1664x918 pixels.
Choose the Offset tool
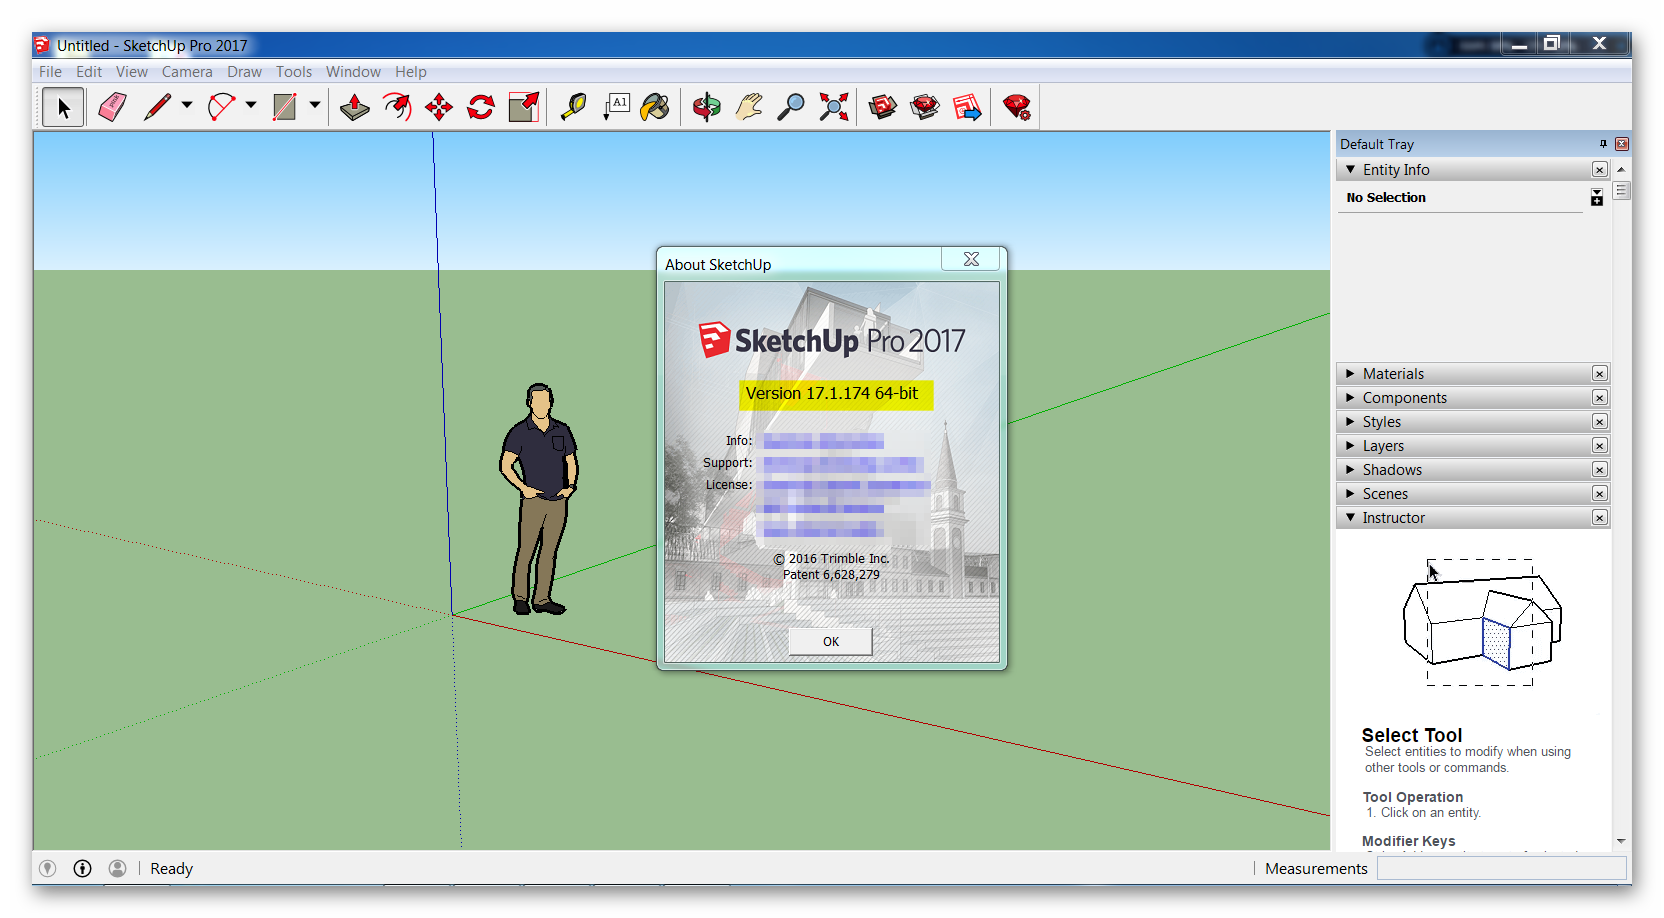pos(397,107)
